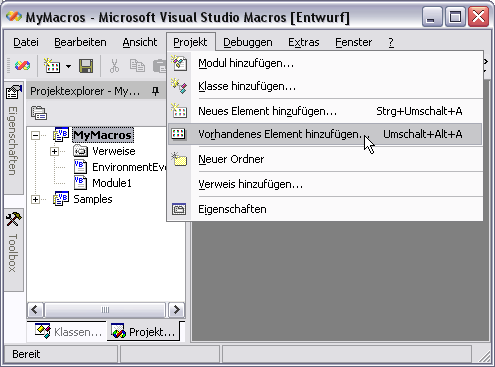The image size is (495, 367).
Task: Open the Datei menu
Action: pyautogui.click(x=26, y=42)
